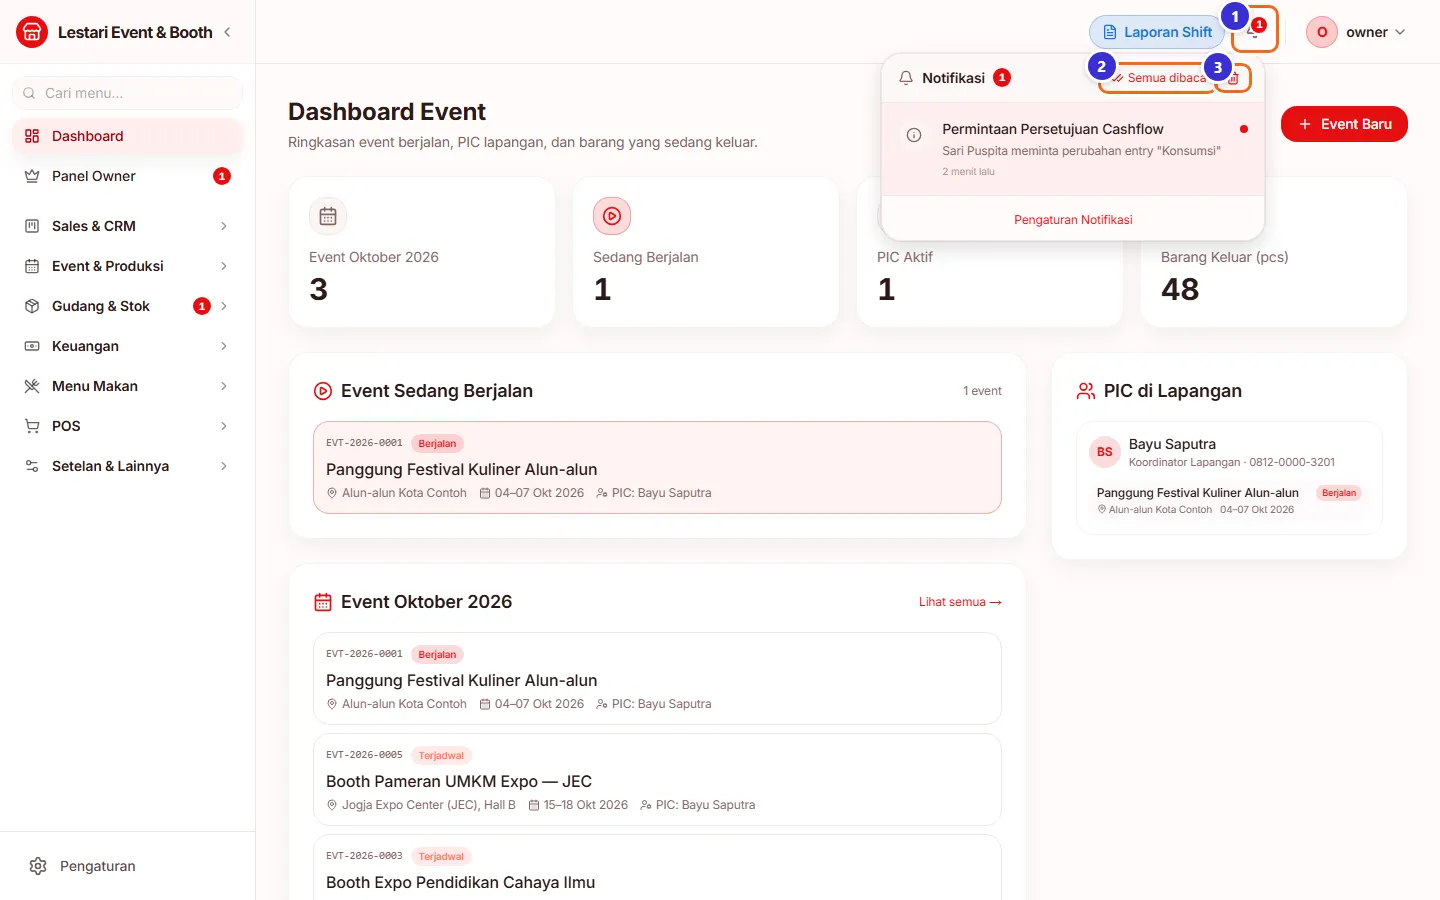1440x900 pixels.
Task: Click the red badge on Panel Owner
Action: tap(222, 176)
